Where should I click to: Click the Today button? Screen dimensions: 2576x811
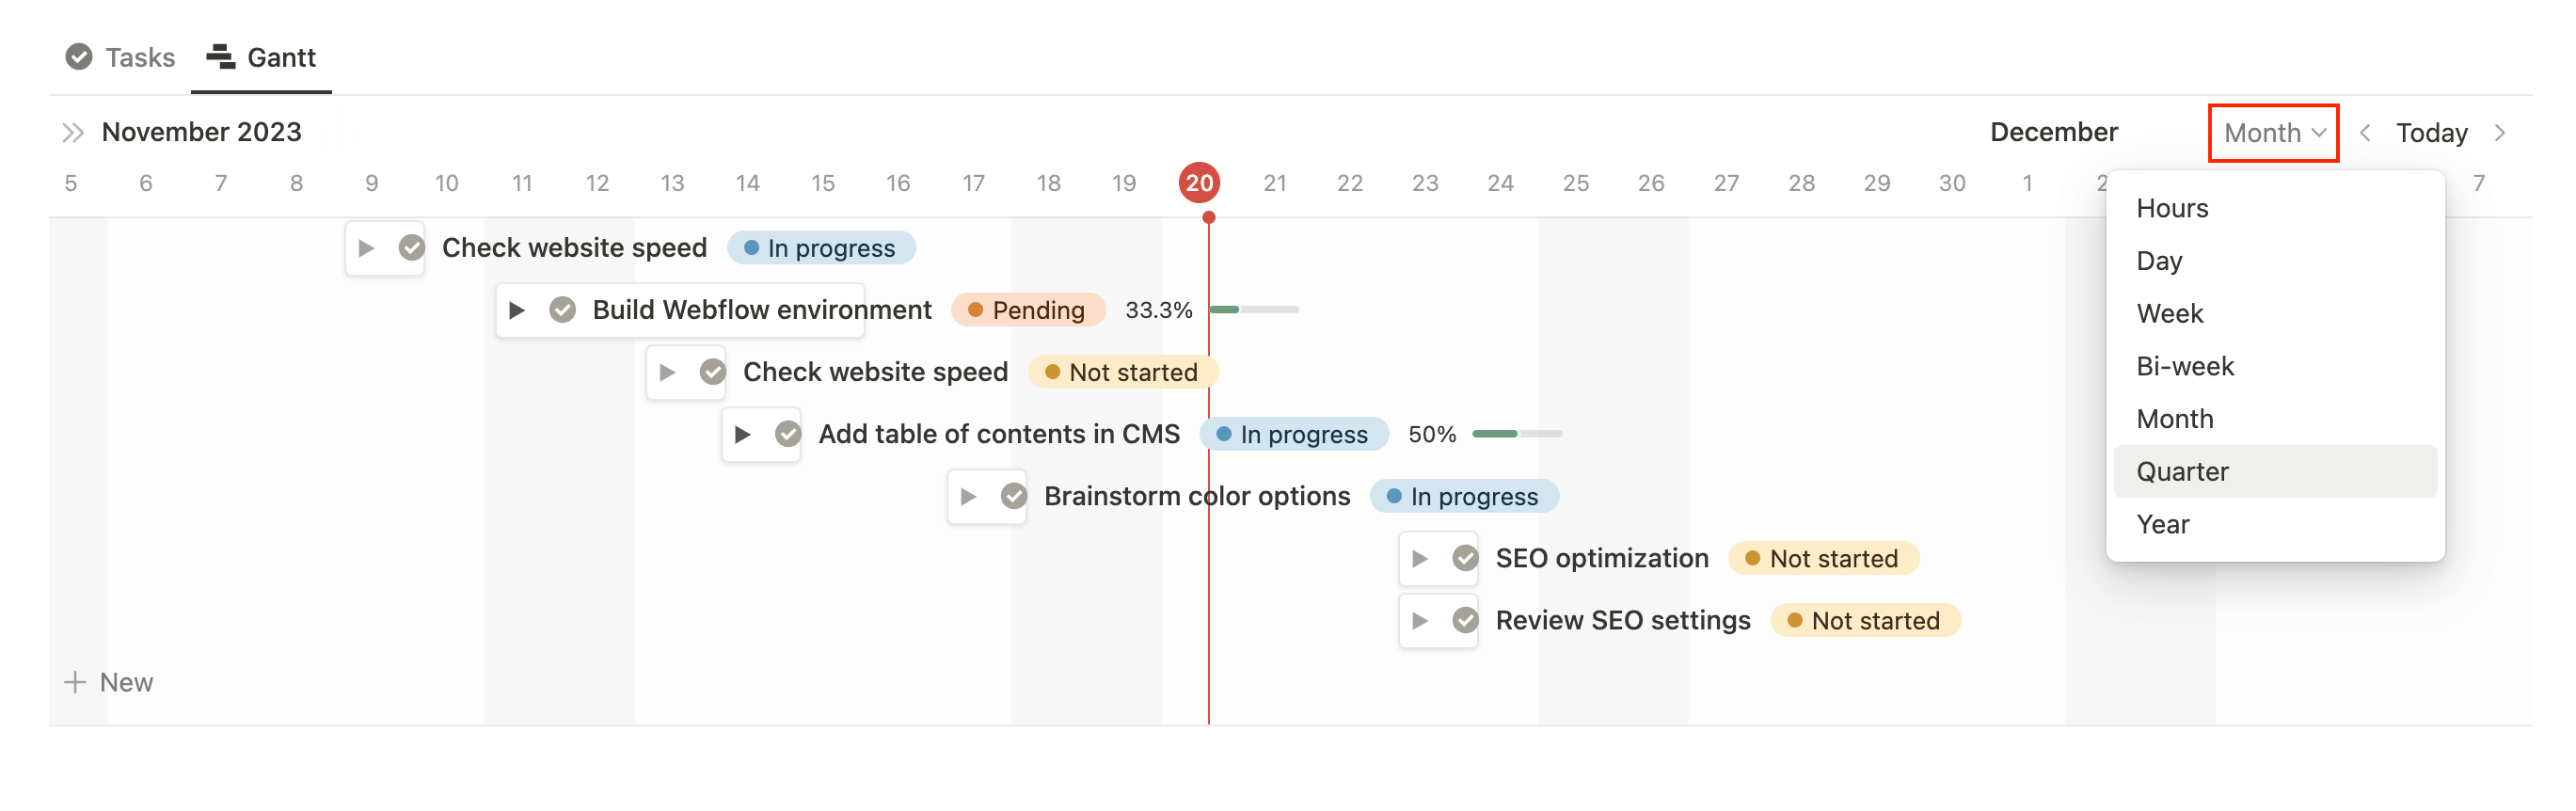(2431, 131)
